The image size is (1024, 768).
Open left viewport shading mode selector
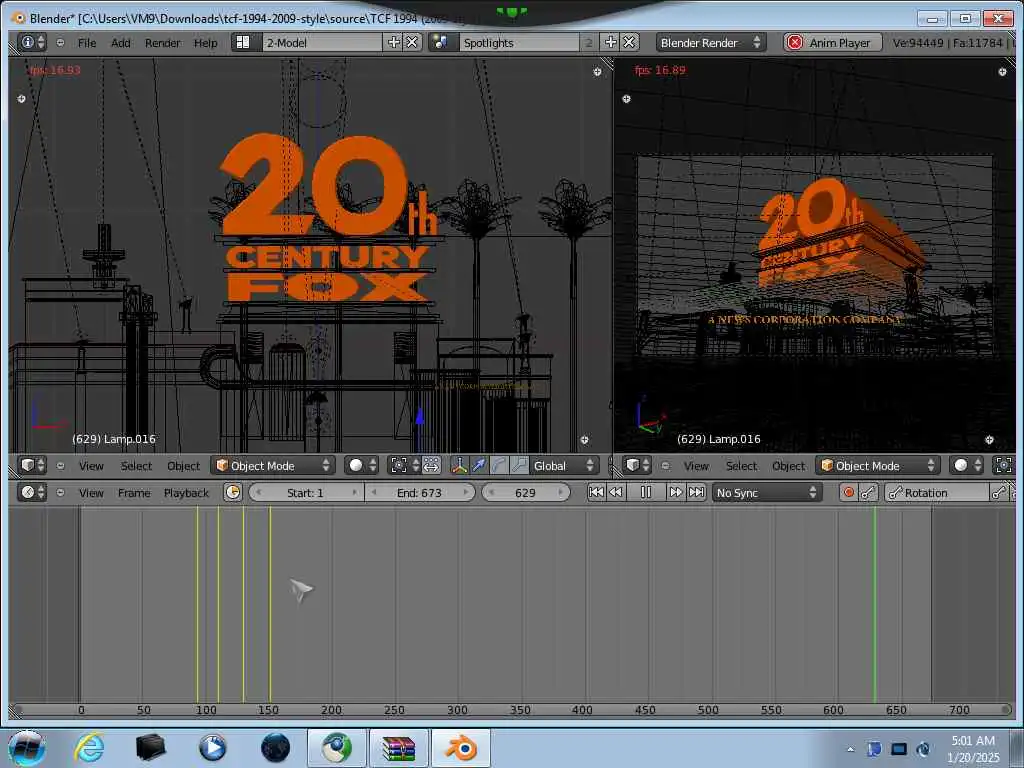362,466
